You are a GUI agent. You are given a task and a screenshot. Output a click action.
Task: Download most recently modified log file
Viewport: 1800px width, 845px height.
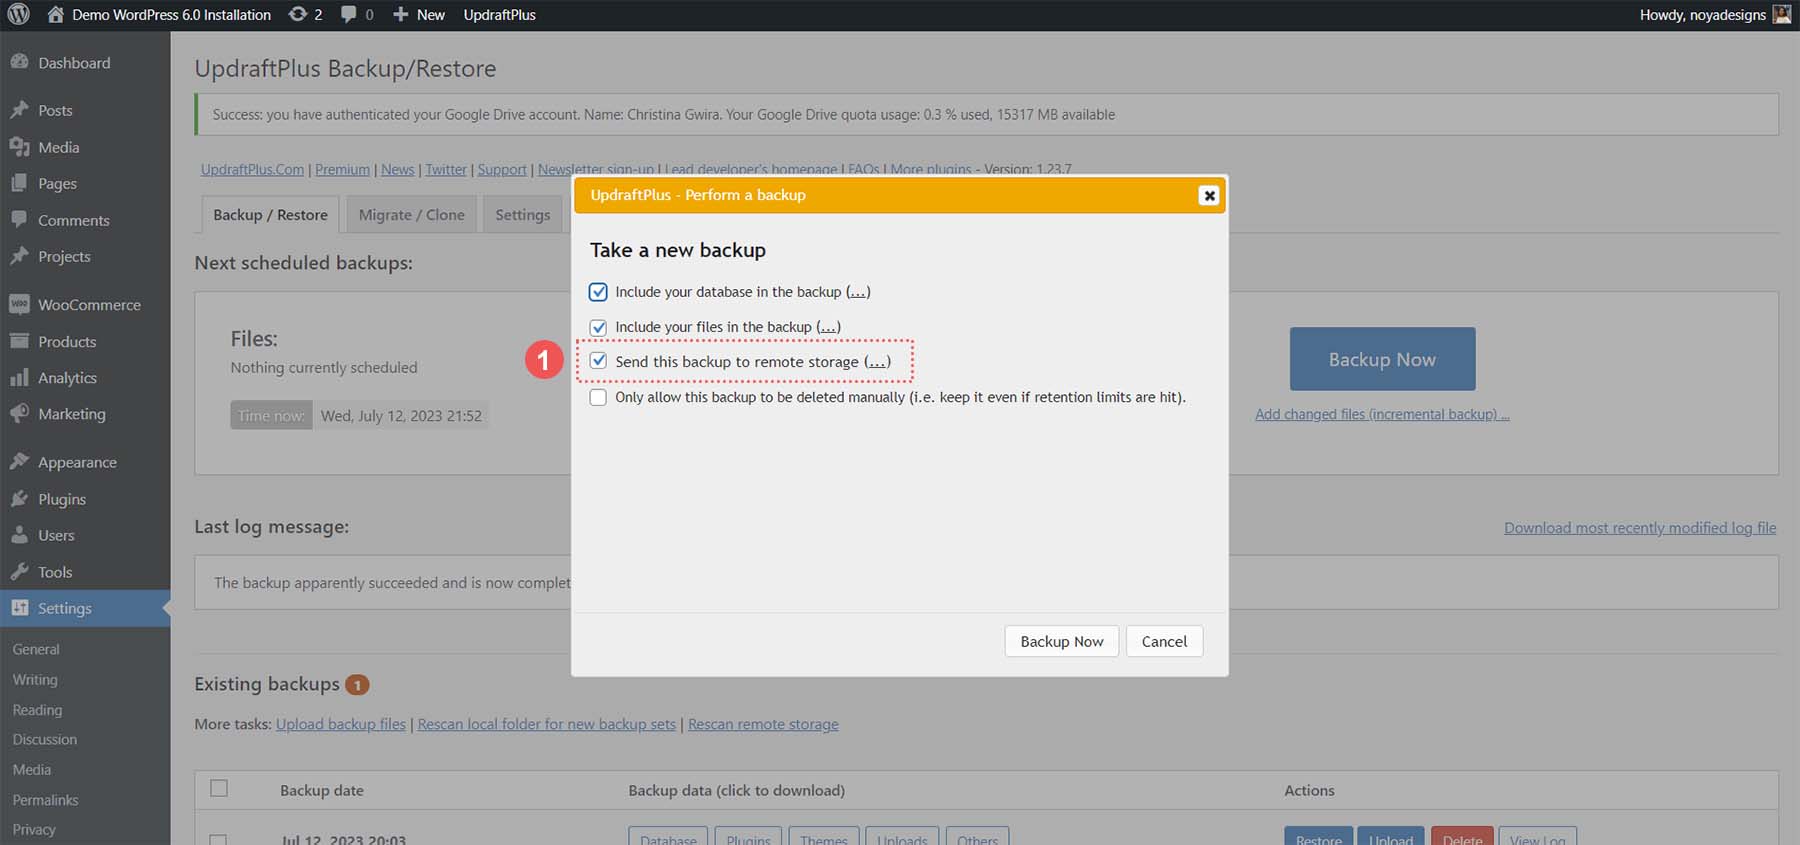coord(1640,528)
